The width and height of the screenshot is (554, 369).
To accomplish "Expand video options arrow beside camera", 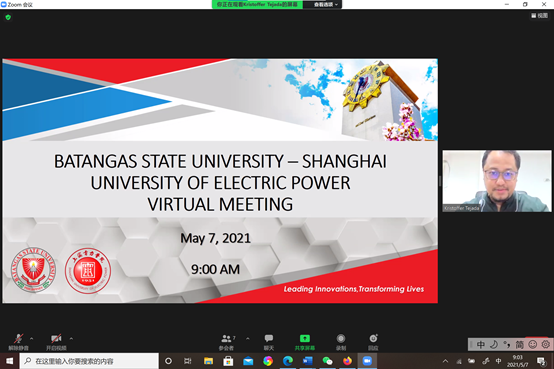I will (71, 339).
